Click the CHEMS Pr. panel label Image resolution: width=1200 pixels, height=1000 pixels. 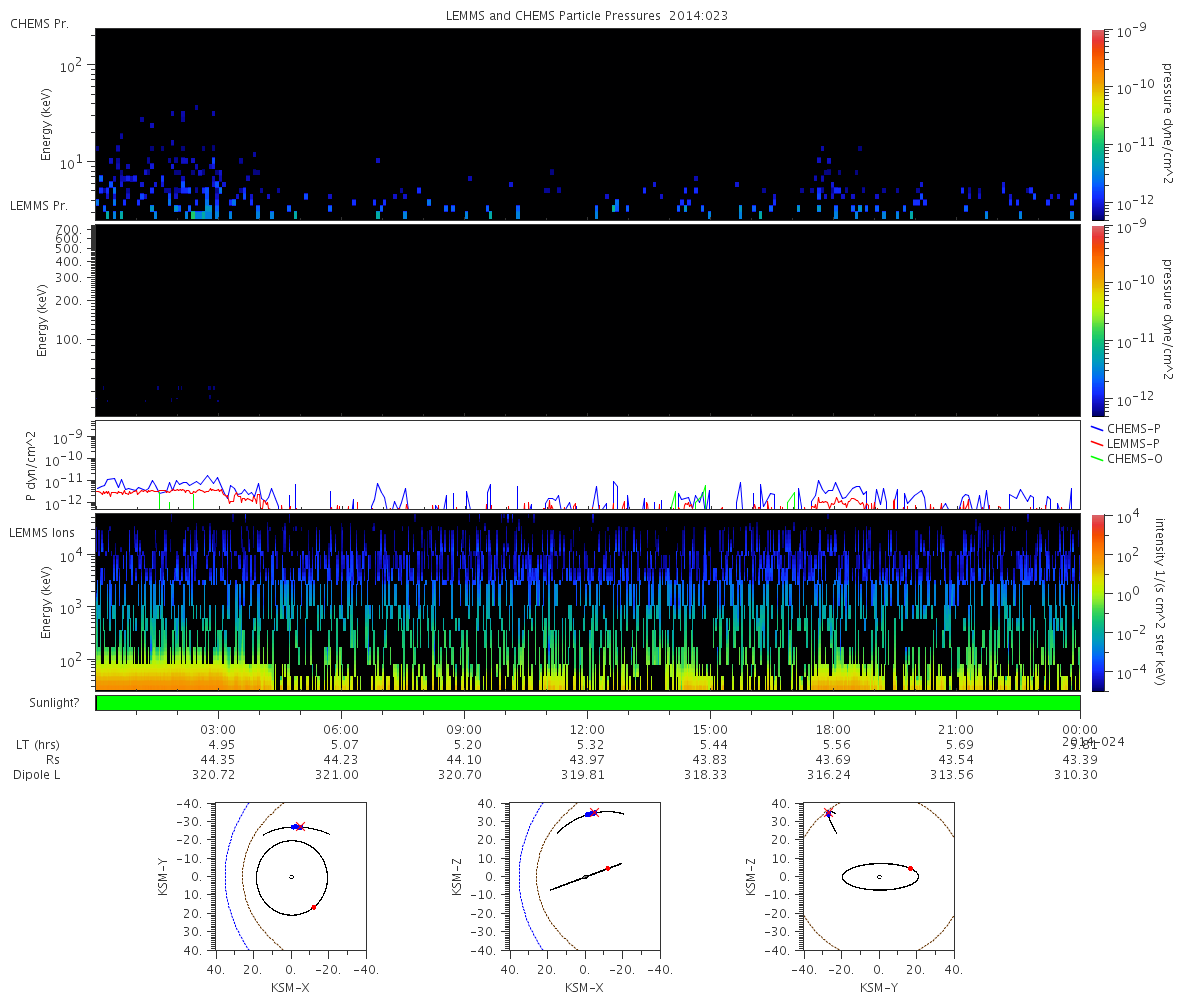39,23
